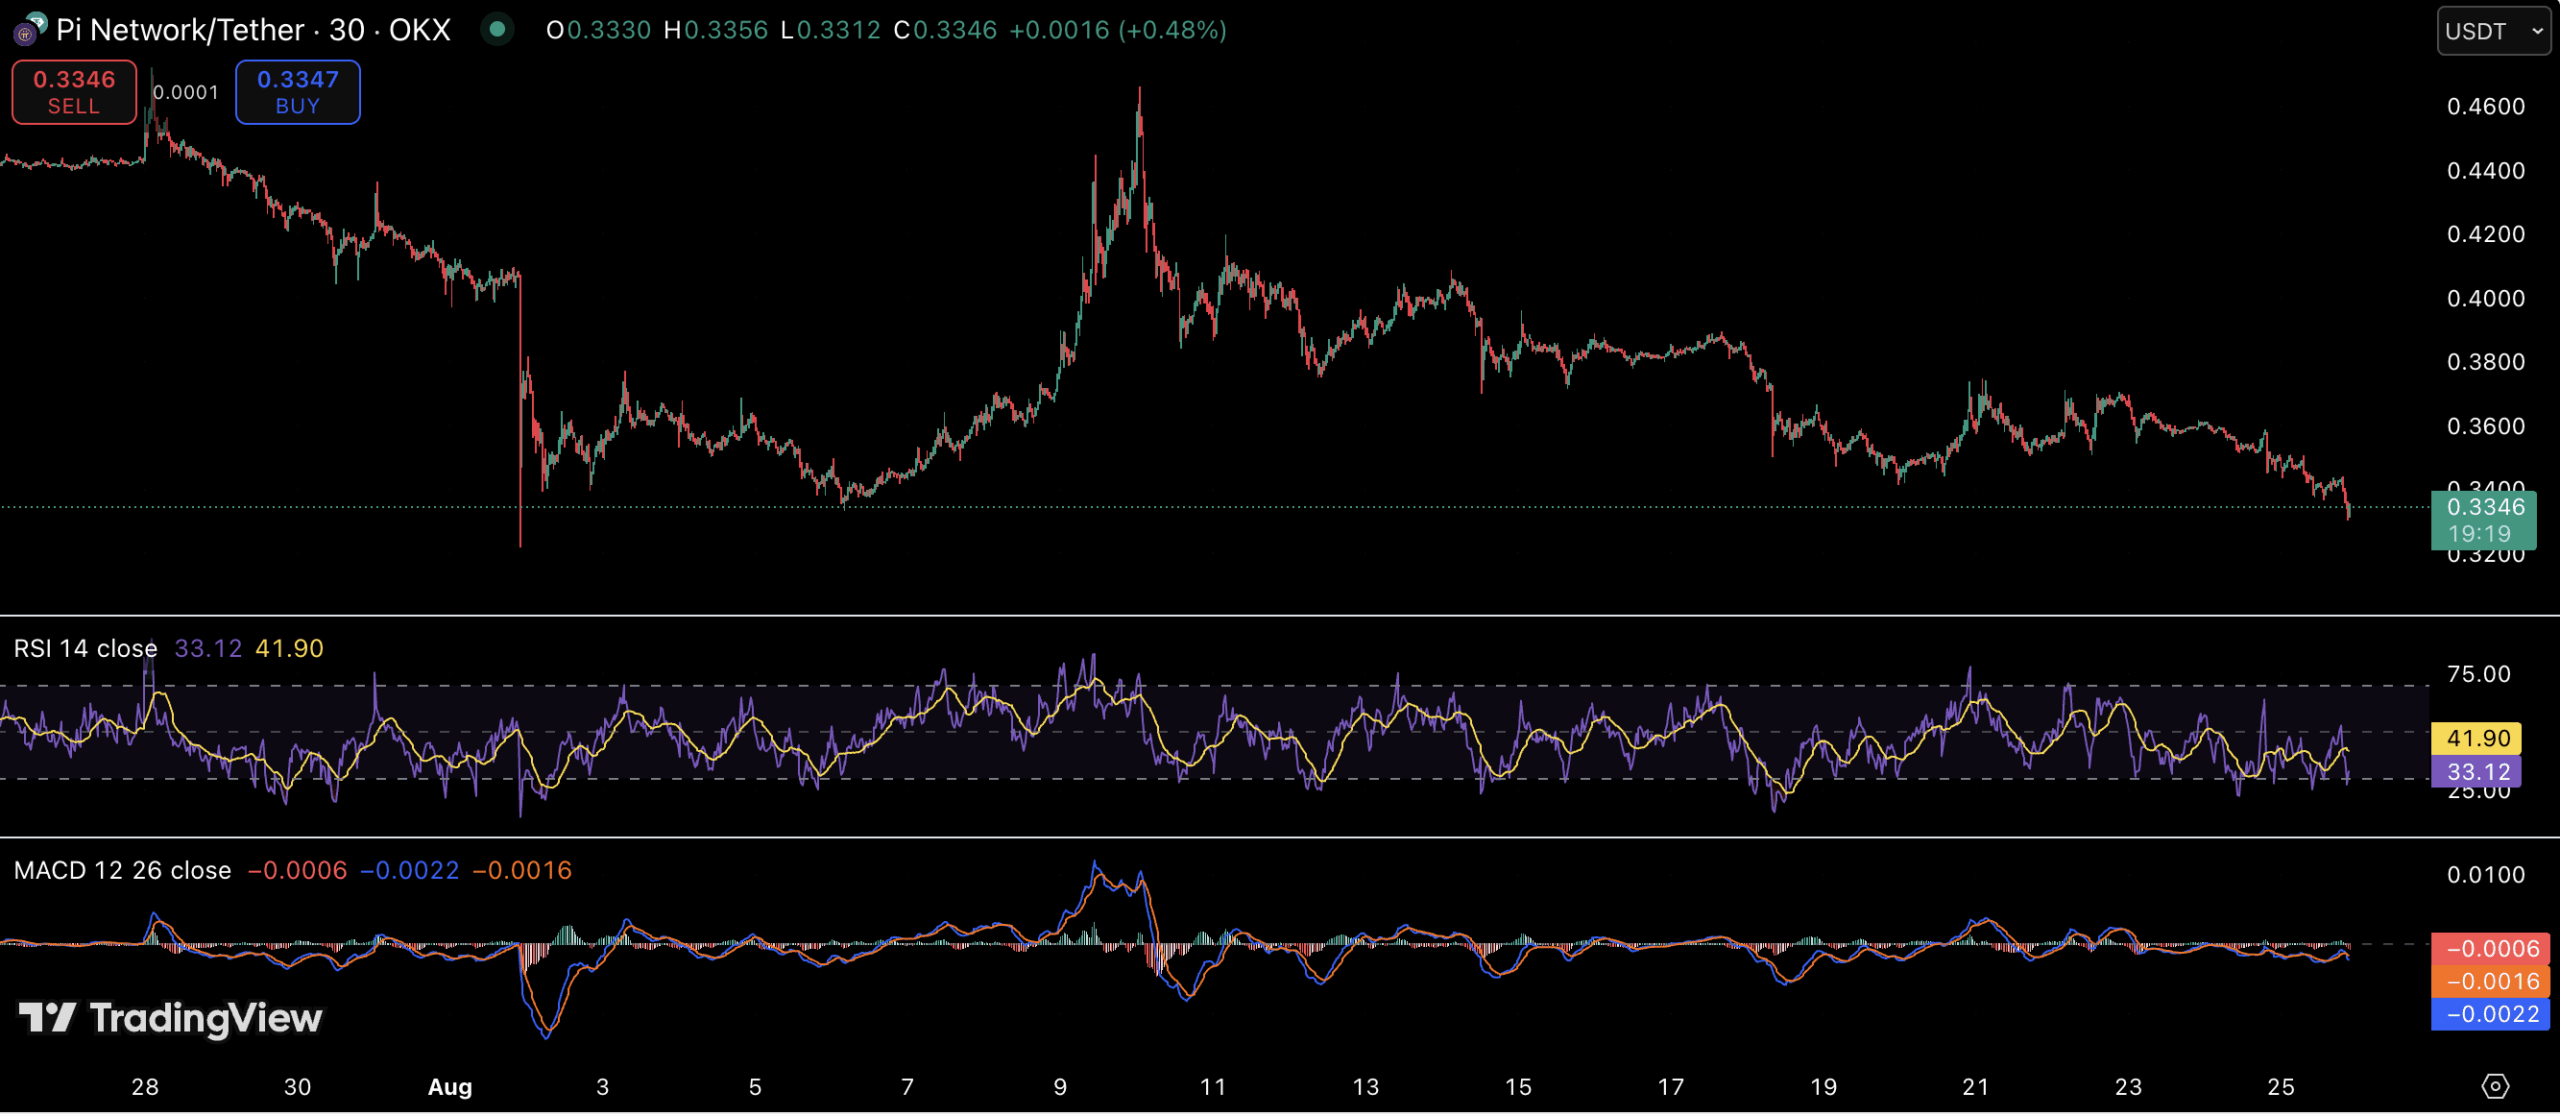Click the 75.00 RSI scale label
This screenshot has width=2560, height=1116.
pos(2478,675)
